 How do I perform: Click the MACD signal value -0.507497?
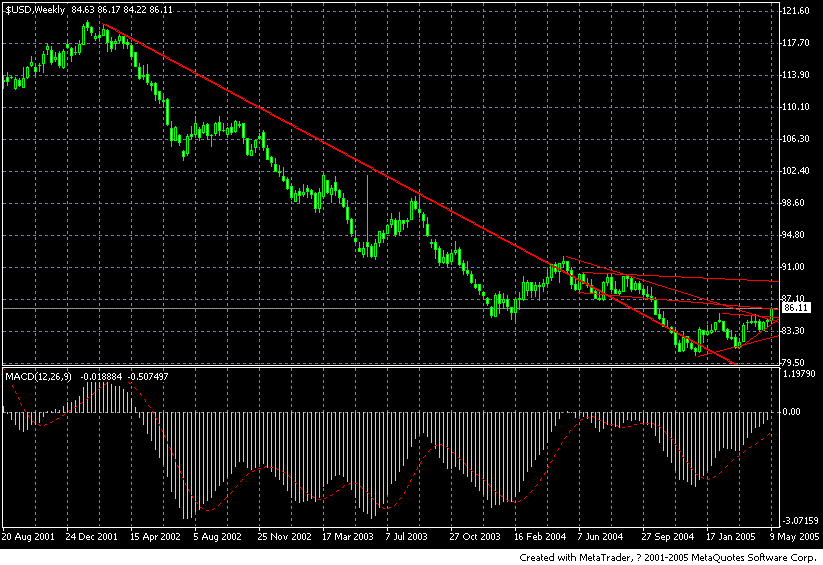coord(148,376)
